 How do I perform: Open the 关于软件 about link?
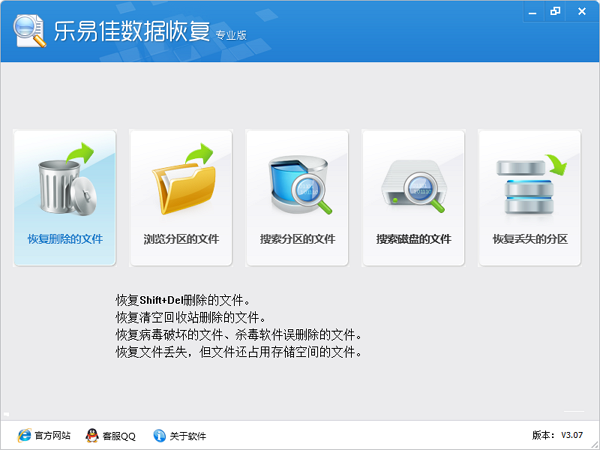[188, 436]
